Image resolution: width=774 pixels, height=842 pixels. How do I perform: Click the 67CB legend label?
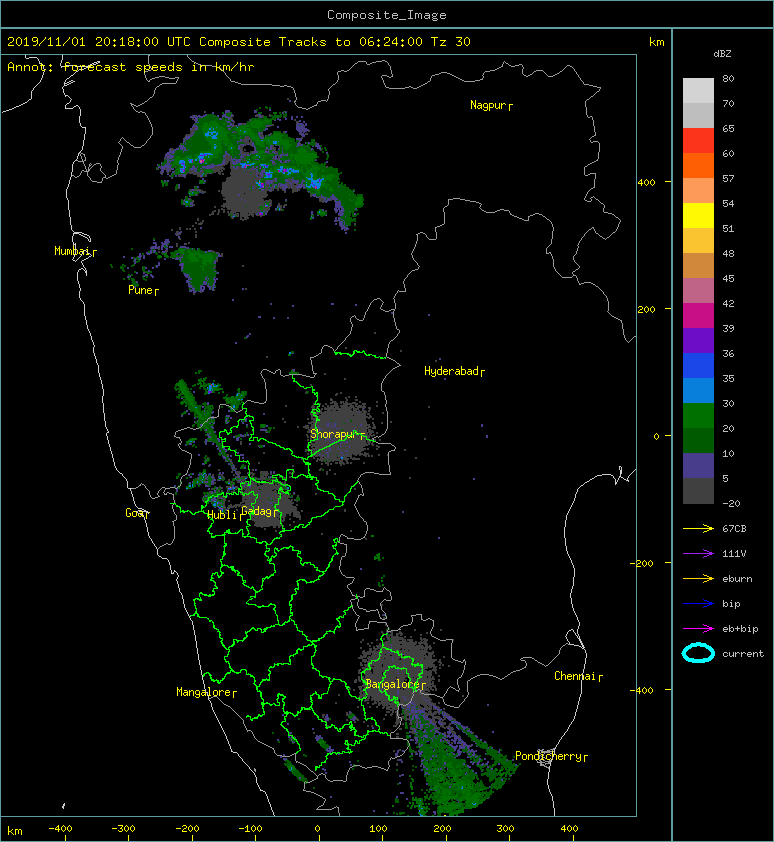point(734,529)
